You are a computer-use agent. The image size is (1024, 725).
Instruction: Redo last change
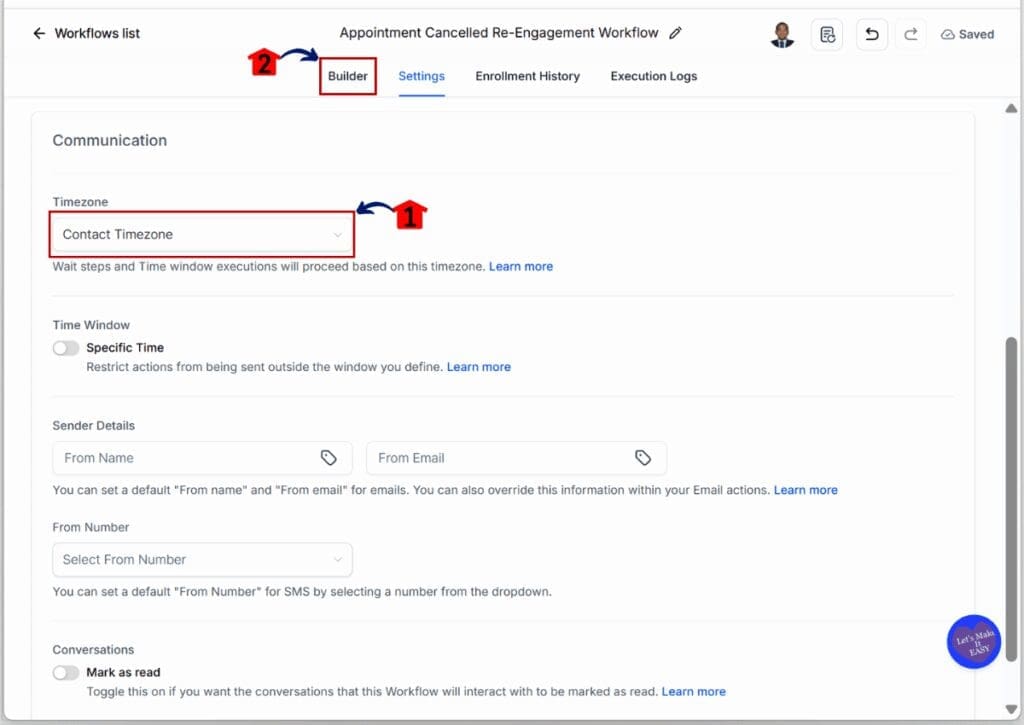[x=911, y=35]
